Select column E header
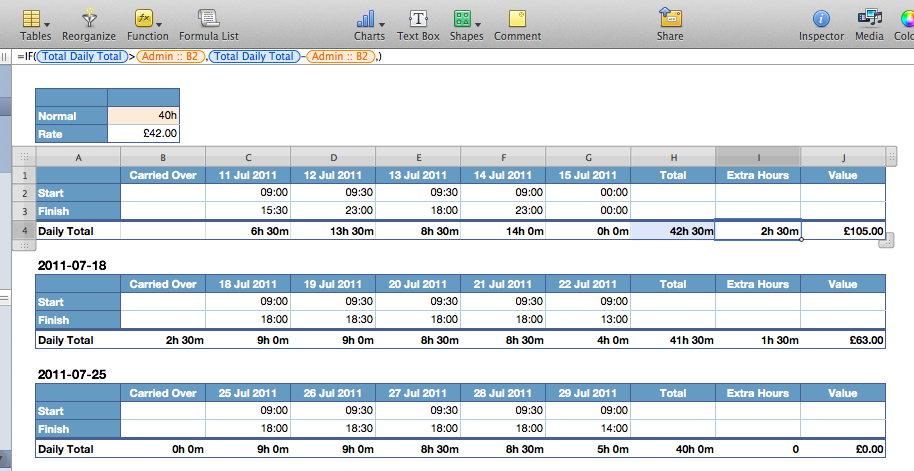This screenshot has width=914, height=471. coord(419,157)
